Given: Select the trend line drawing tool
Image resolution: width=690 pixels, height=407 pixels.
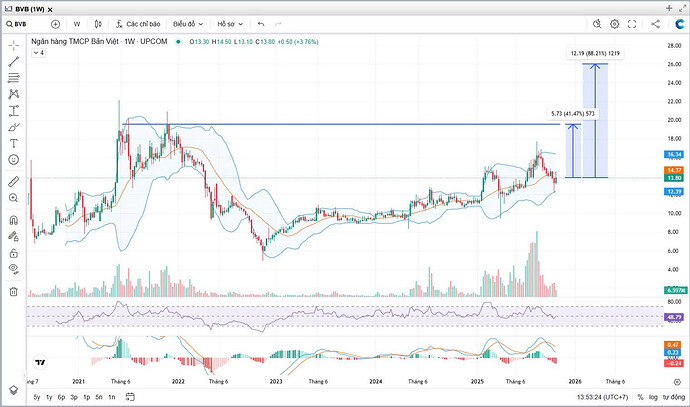Looking at the screenshot, I should point(14,61).
